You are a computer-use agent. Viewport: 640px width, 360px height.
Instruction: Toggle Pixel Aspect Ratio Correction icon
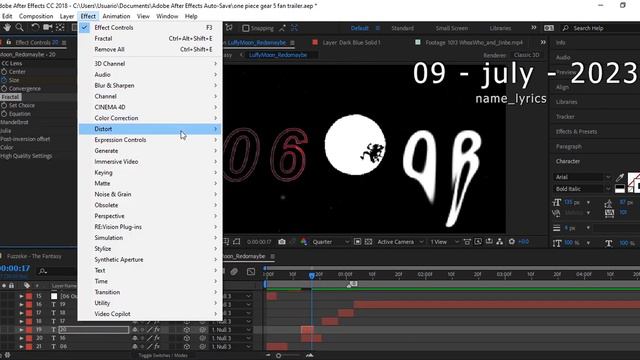467,242
